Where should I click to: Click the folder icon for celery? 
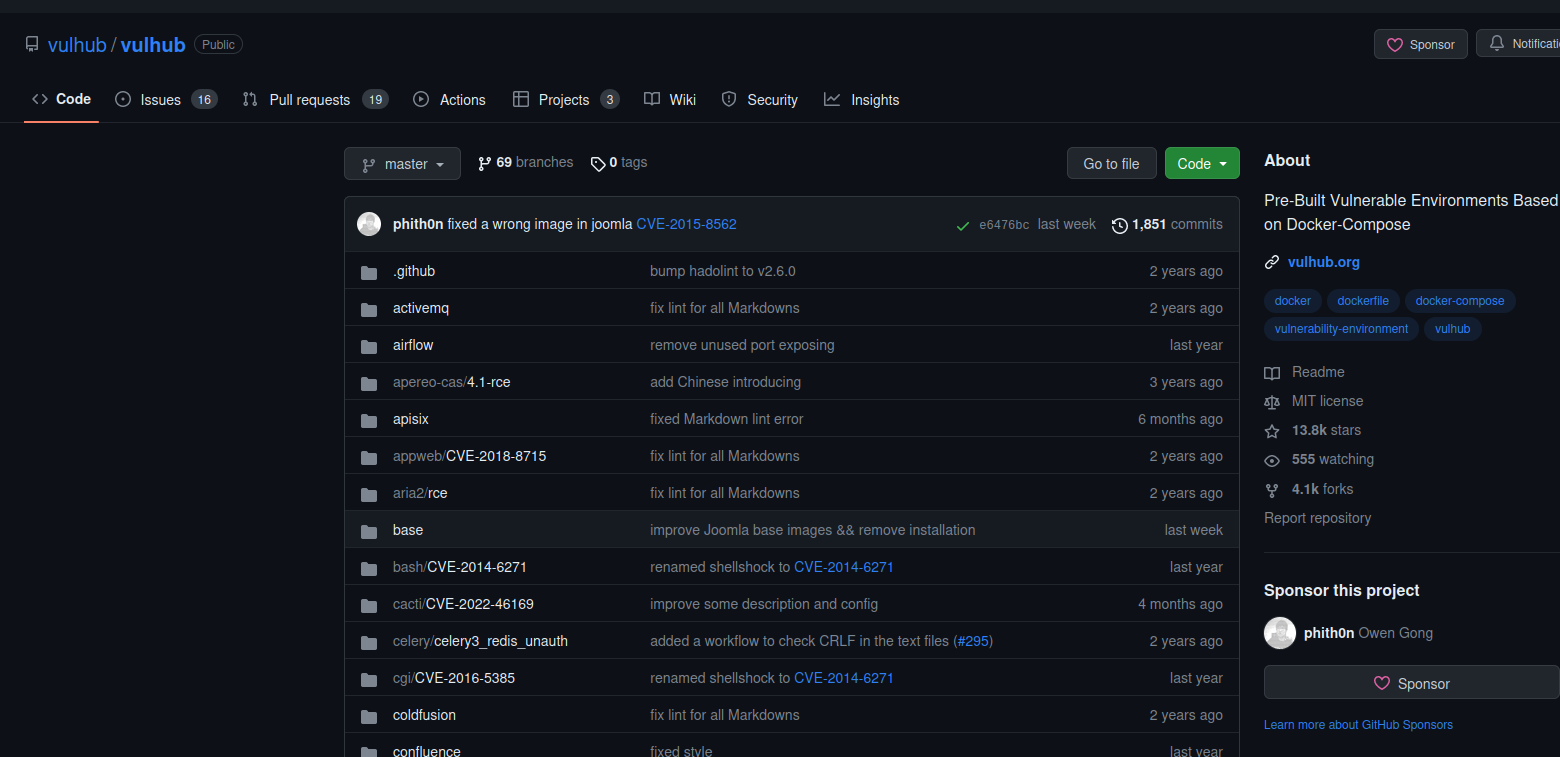(369, 642)
